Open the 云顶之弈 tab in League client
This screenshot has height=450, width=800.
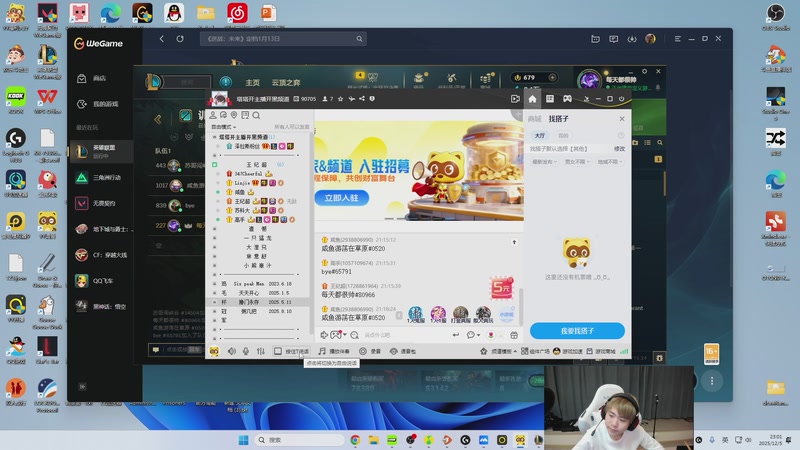pyautogui.click(x=286, y=82)
